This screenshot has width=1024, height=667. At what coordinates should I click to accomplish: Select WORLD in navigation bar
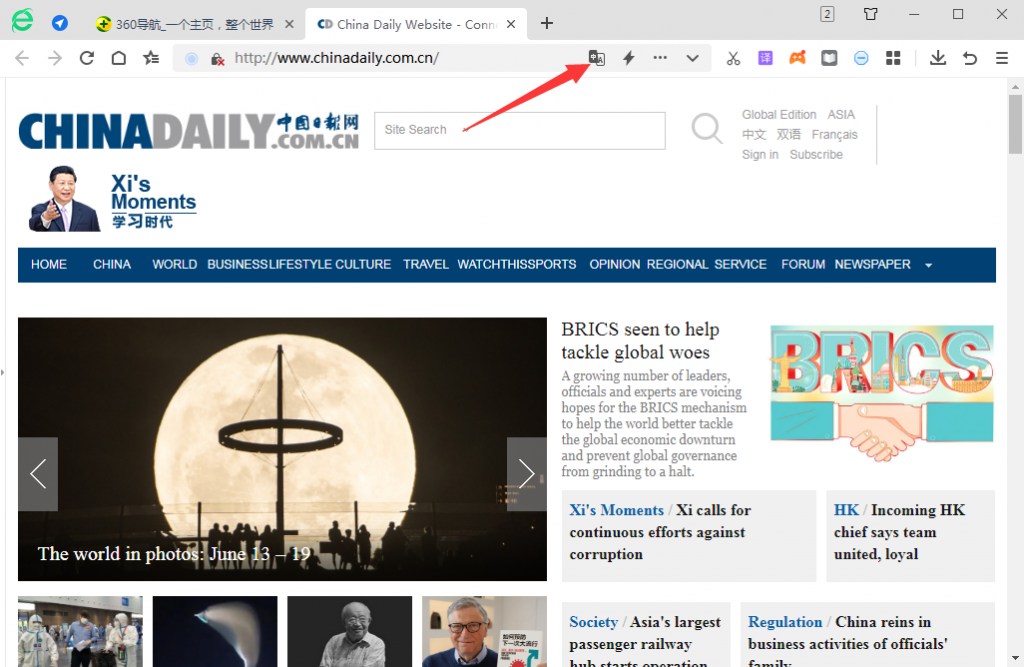(174, 265)
